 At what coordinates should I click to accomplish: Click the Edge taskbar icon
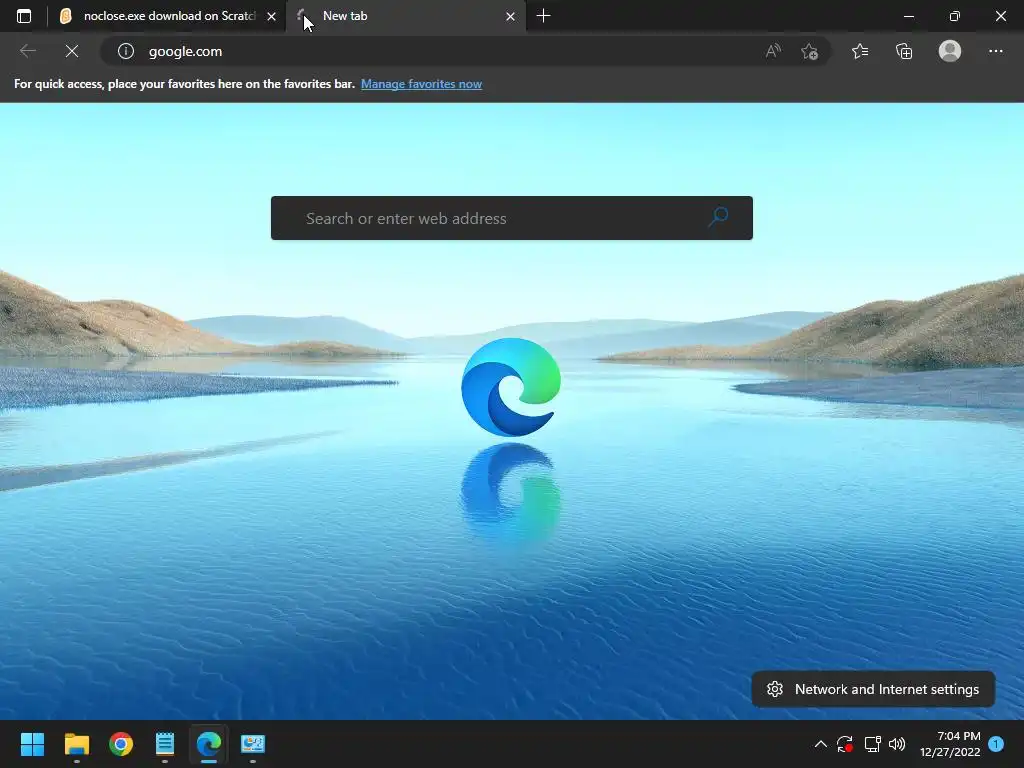pos(209,744)
